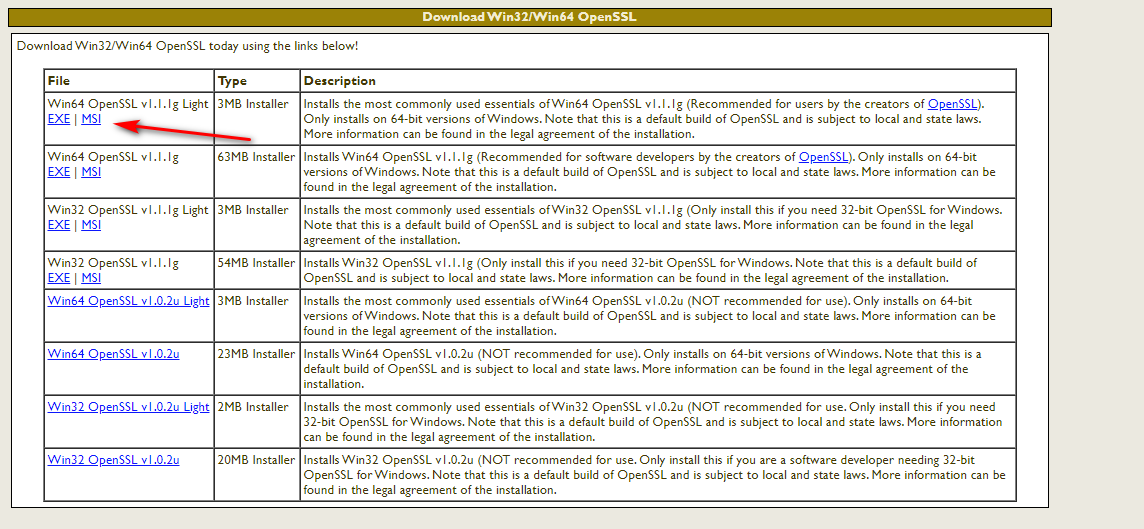Click MSI link under 54MB Win32 OpenSSL v1.1.1g
Image resolution: width=1144 pixels, height=529 pixels.
[x=91, y=278]
